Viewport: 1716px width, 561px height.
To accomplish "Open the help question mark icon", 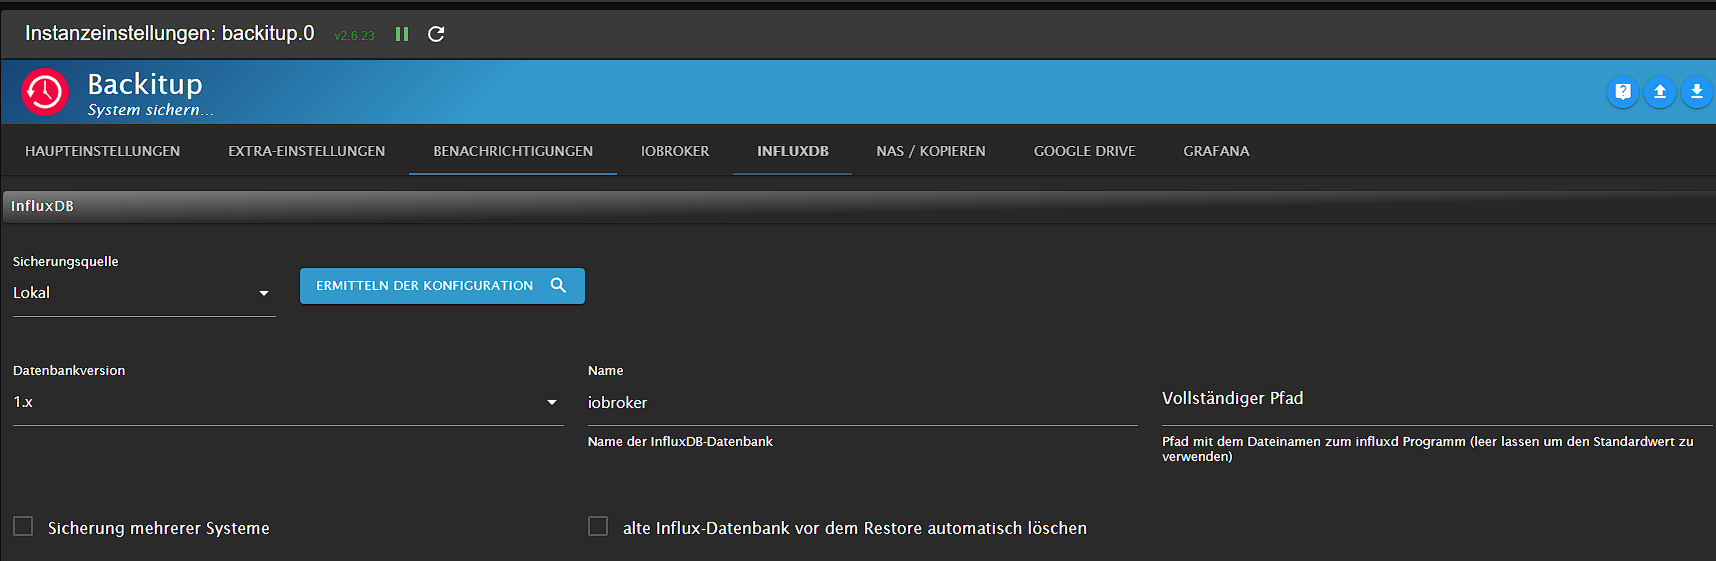I will [x=1623, y=92].
